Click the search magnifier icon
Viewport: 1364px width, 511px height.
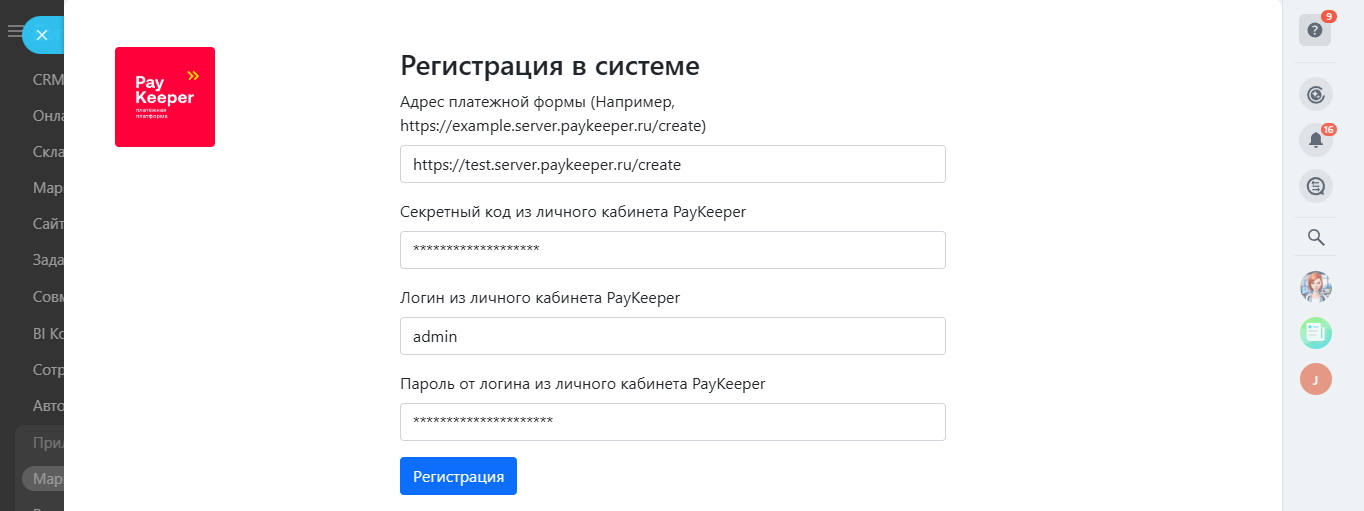point(1316,238)
